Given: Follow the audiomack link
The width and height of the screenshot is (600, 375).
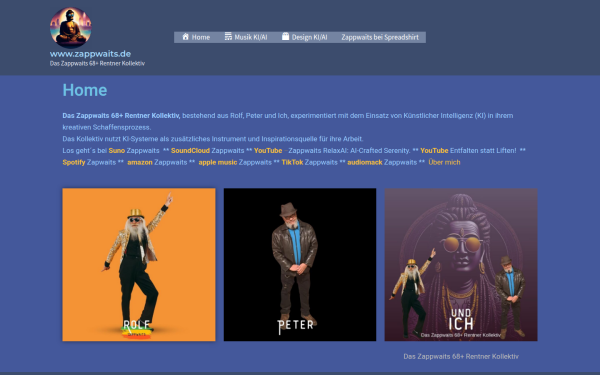Looking at the screenshot, I should (x=365, y=163).
